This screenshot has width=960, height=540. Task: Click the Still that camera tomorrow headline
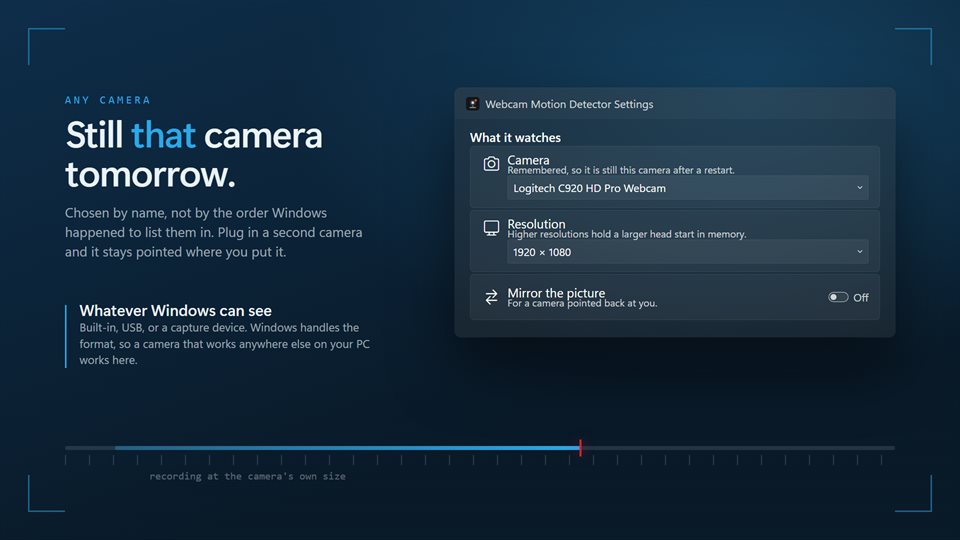pos(193,154)
